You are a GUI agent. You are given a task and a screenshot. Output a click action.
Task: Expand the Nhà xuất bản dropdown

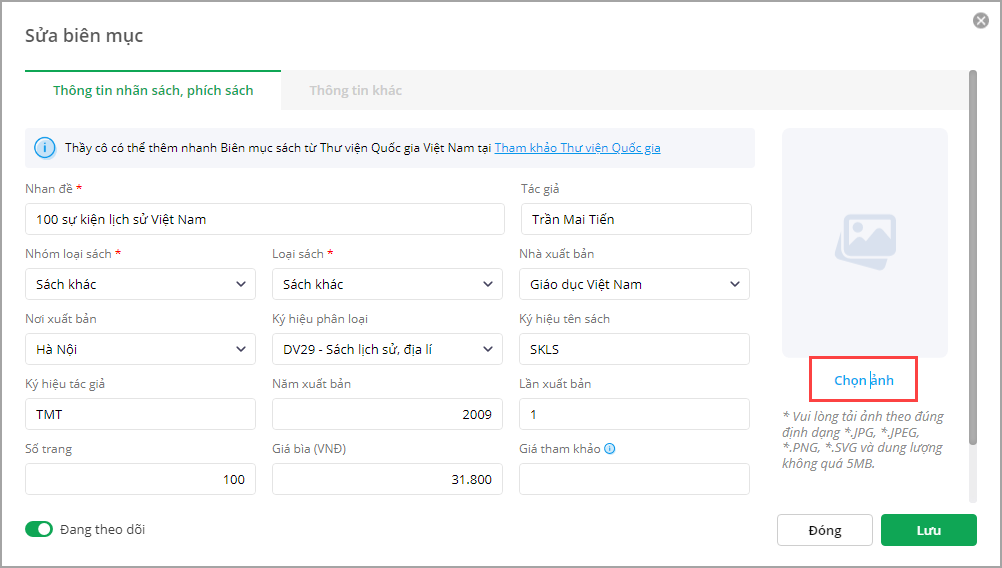click(x=634, y=284)
